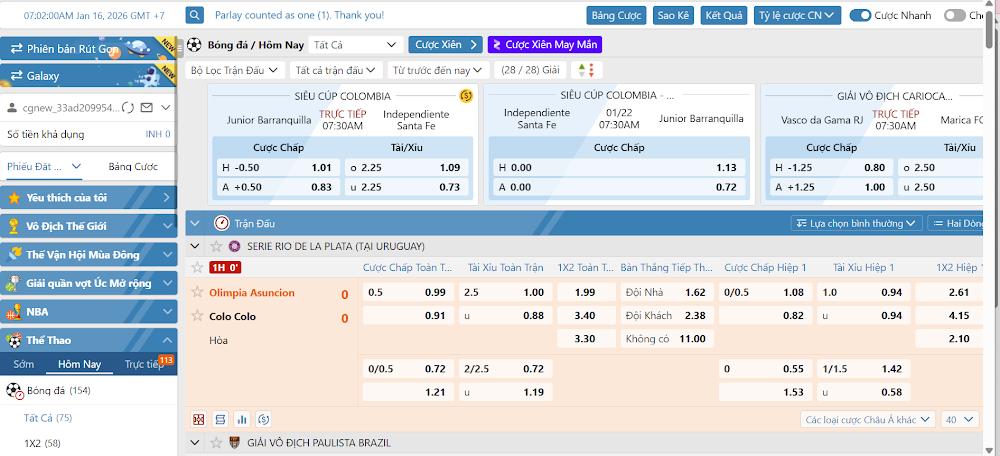Screen dimensions: 1000x456
Task: Click the gold coin icon on Siêu Cúp Colombia card
Action: 466,96
